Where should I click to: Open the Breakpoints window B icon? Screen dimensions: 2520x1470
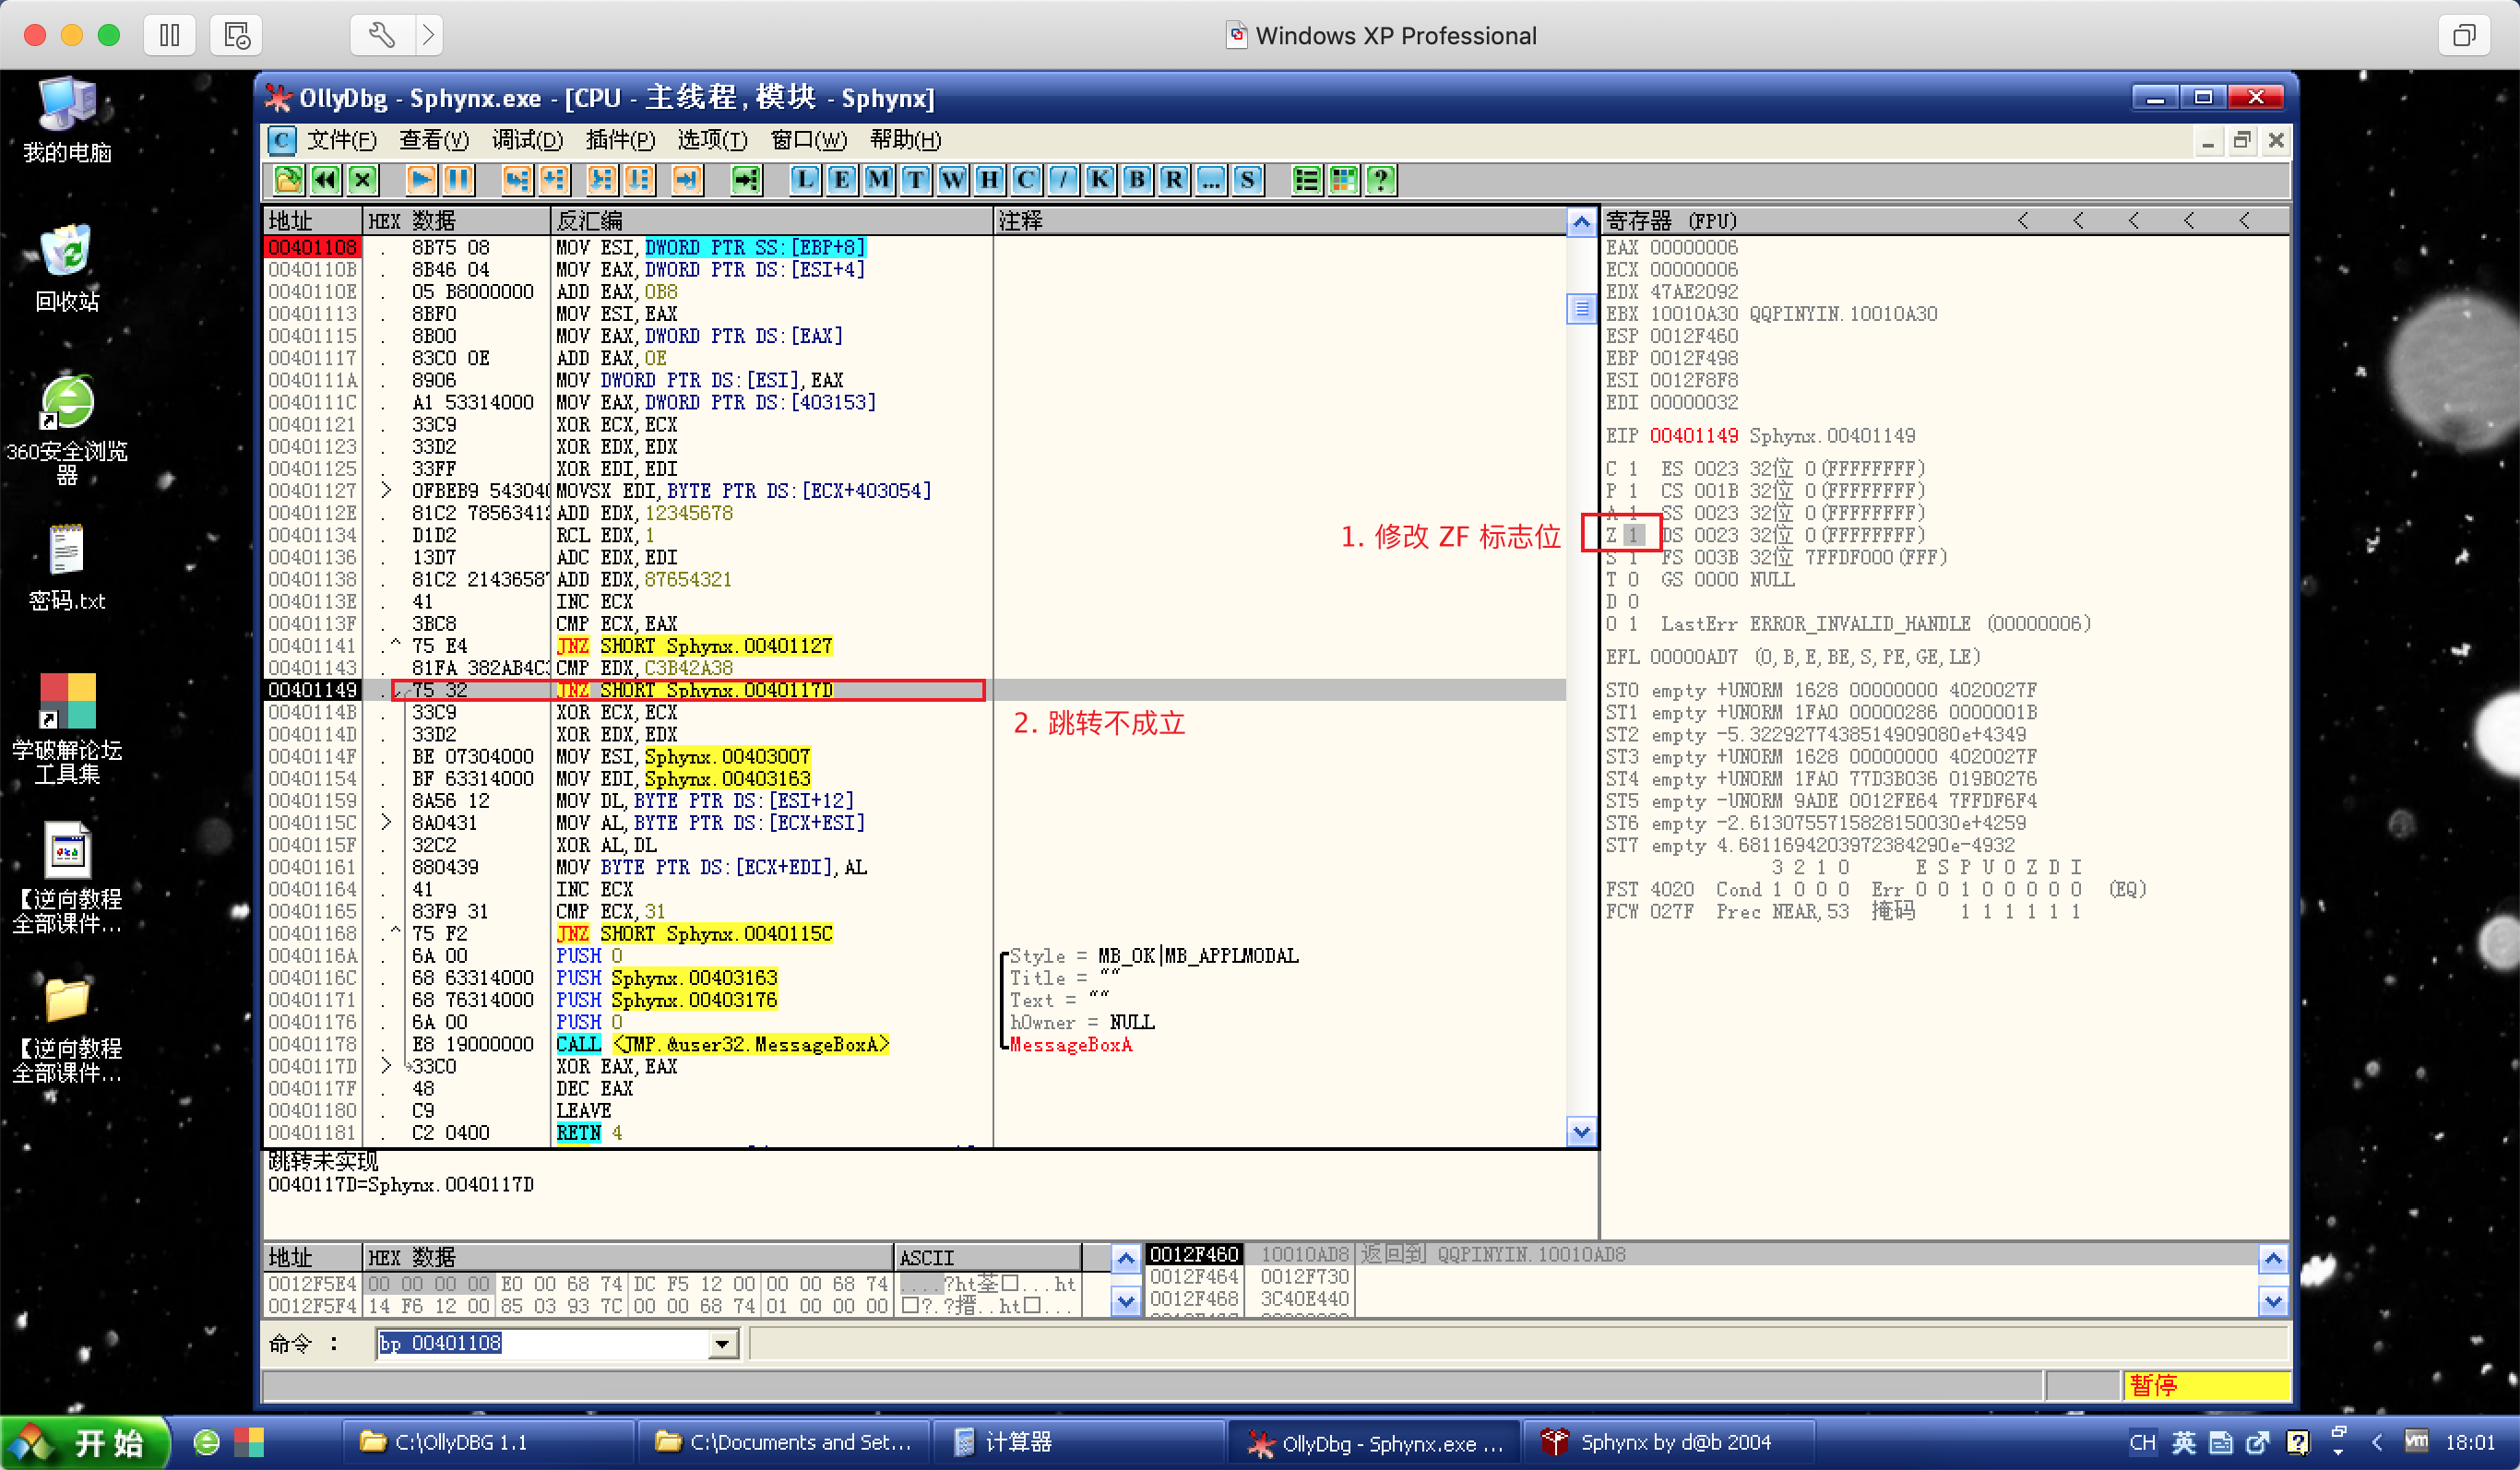click(x=1136, y=180)
